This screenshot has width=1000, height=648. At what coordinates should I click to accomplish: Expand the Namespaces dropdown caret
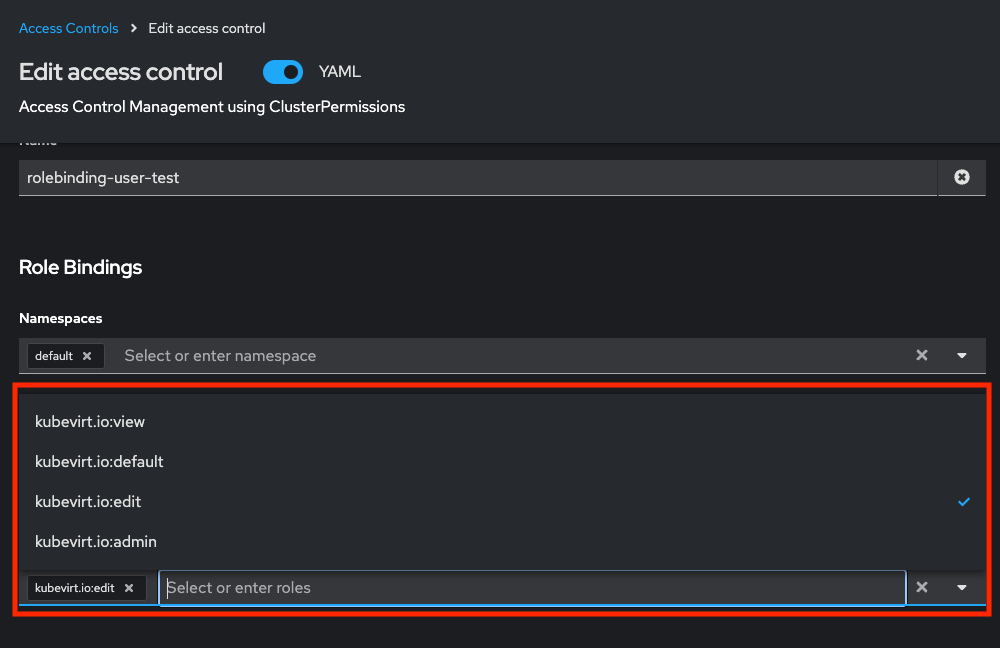coord(962,356)
